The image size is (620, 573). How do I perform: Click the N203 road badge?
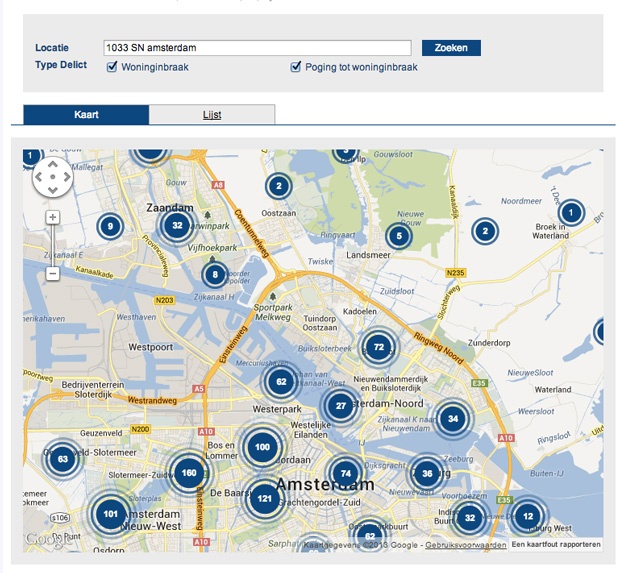point(164,300)
